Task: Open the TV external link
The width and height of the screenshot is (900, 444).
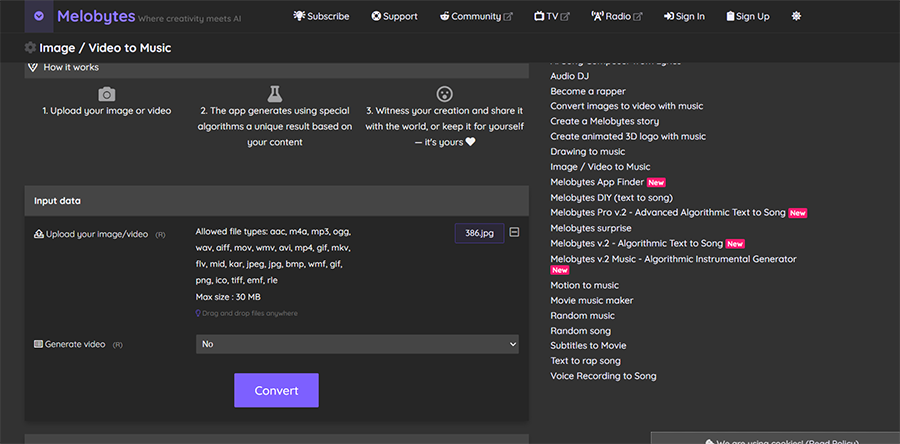Action: (552, 16)
